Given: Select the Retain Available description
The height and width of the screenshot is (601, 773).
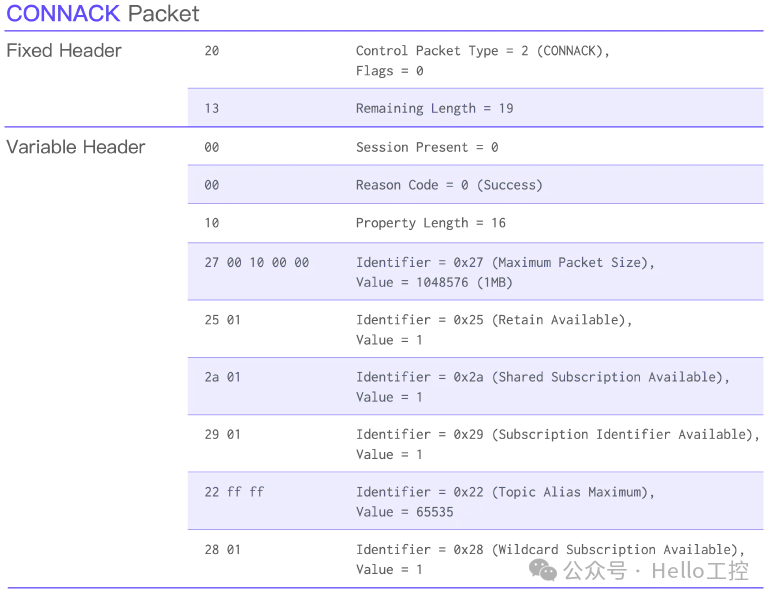Looking at the screenshot, I should (x=494, y=330).
